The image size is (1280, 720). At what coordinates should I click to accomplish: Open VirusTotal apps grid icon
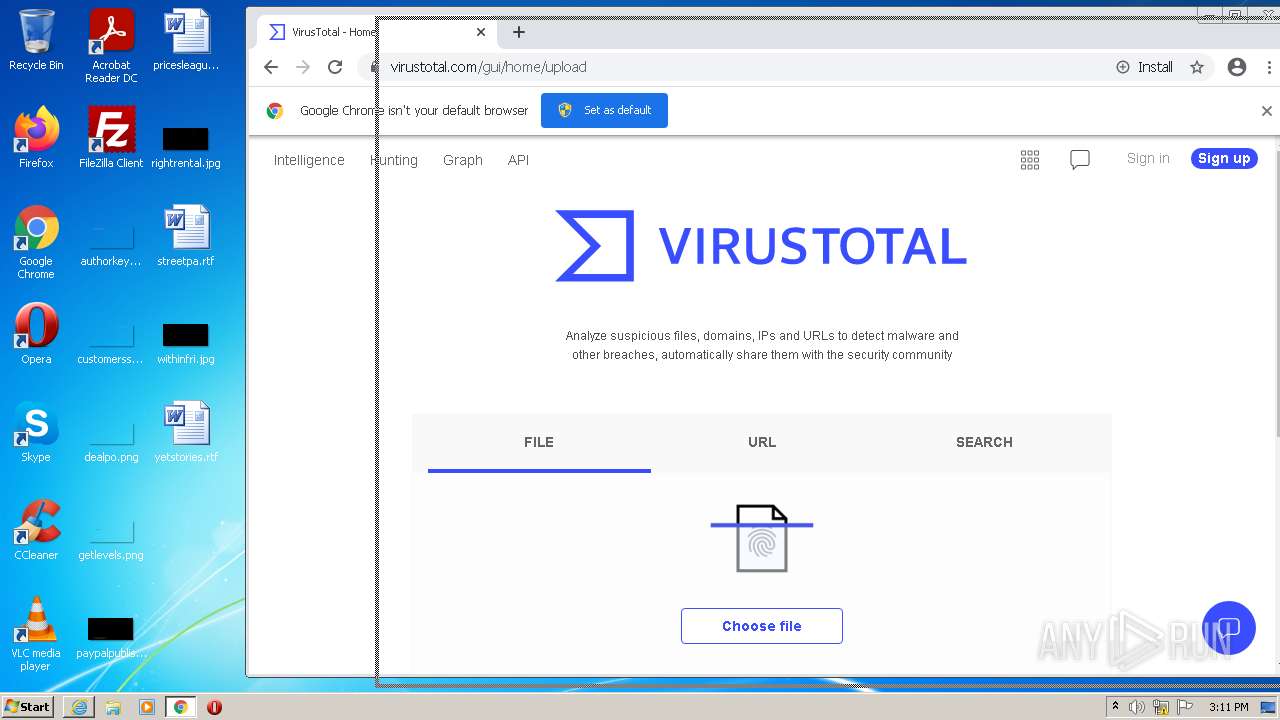(x=1030, y=160)
